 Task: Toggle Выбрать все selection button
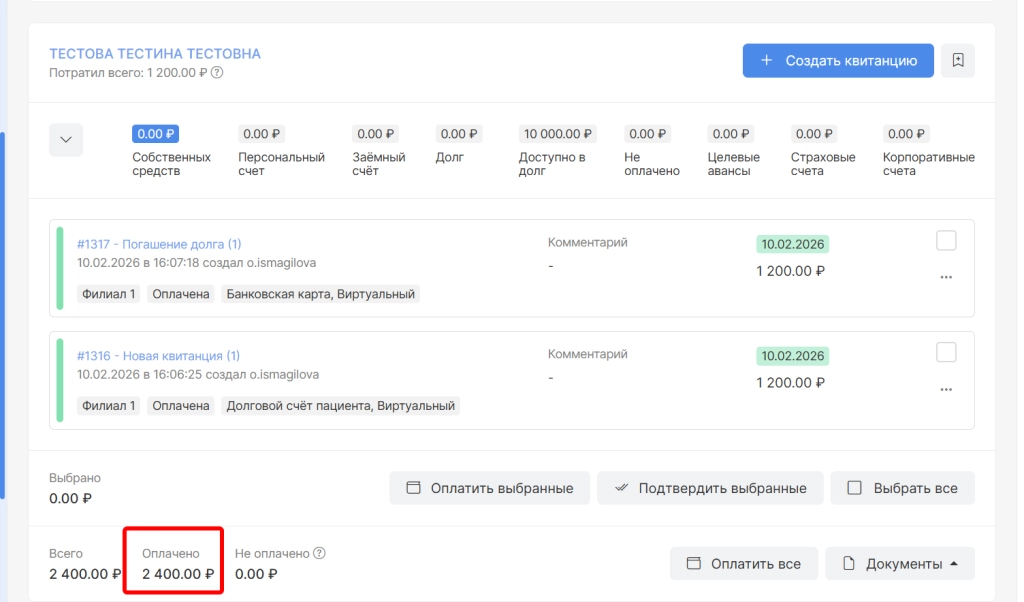[x=902, y=488]
